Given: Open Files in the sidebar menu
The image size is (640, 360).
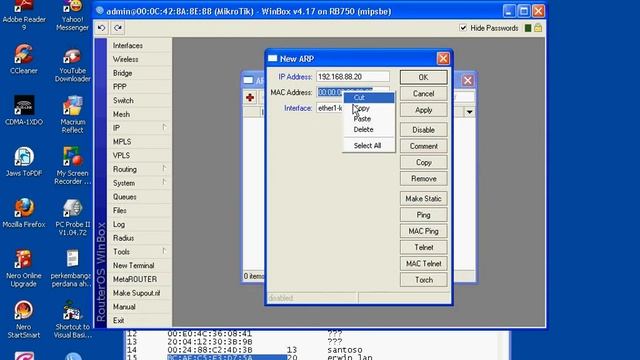Looking at the screenshot, I should [x=140, y=211].
